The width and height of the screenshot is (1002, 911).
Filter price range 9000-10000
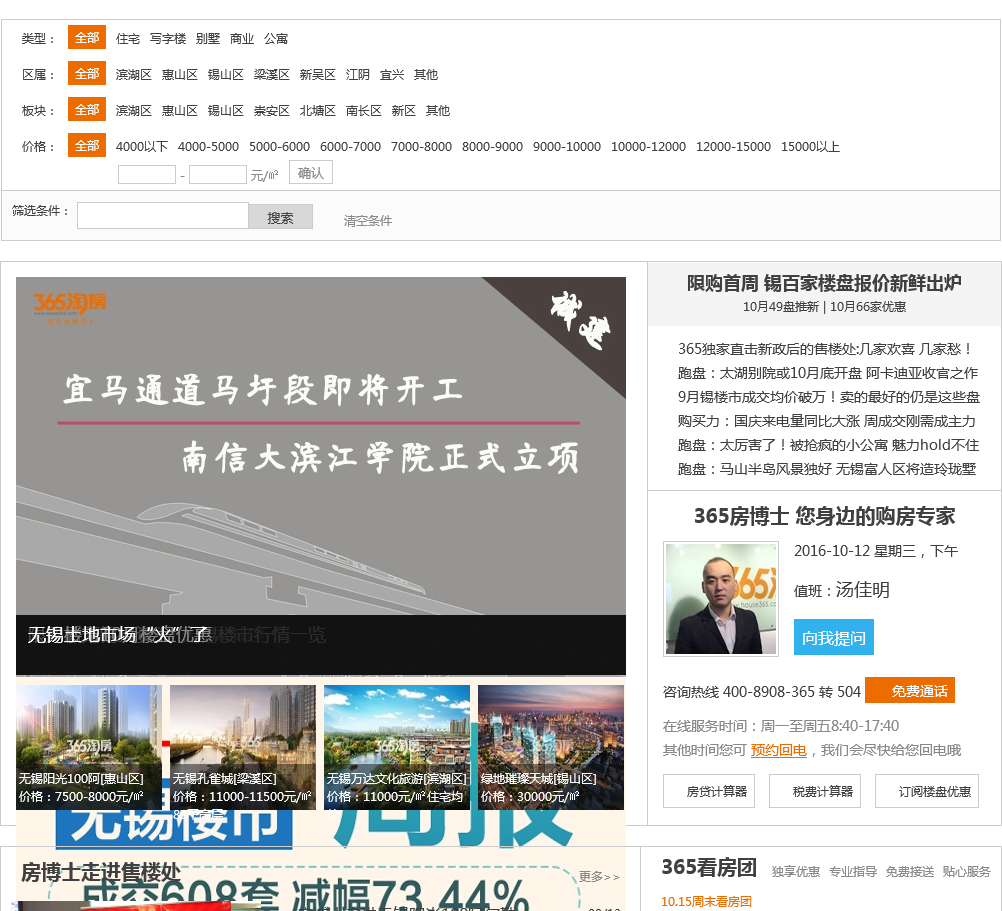567,147
